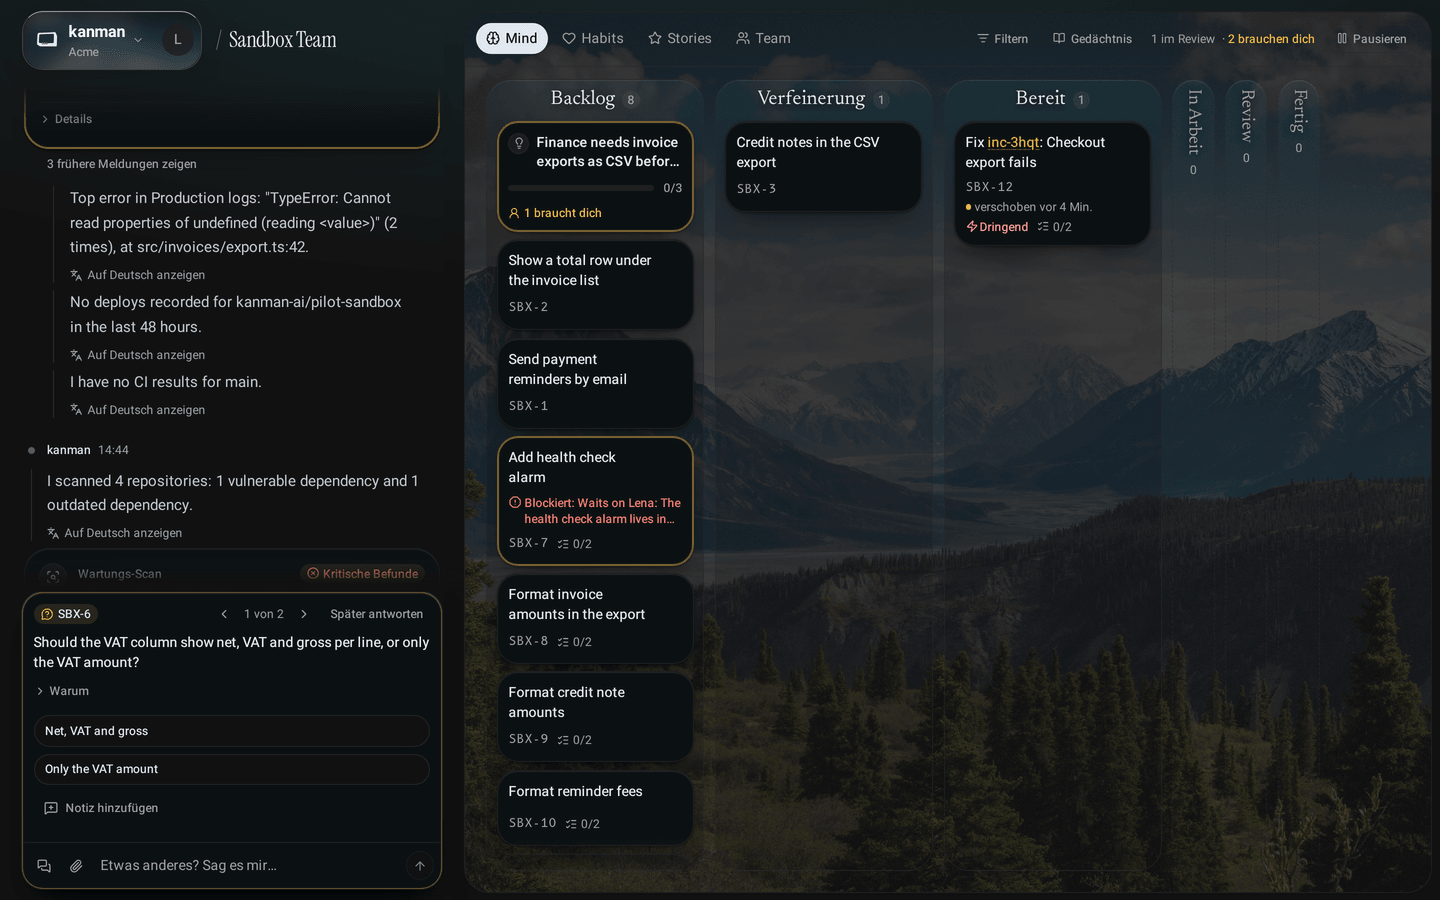Open the Kritische Befunde badge
The image size is (1440, 900).
pyautogui.click(x=362, y=574)
